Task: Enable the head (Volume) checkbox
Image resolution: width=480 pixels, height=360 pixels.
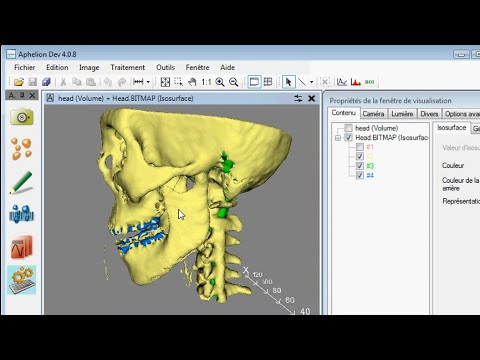Action: 348,128
